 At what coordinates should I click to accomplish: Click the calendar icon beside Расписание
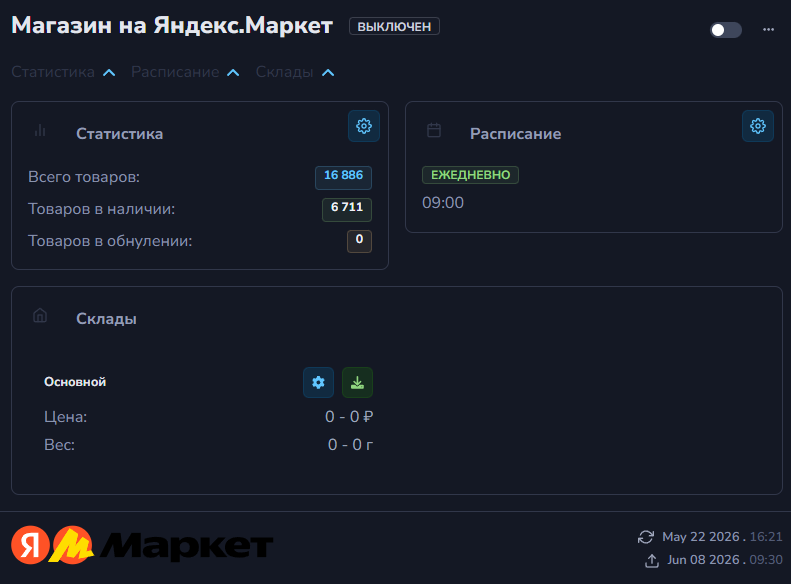pos(434,131)
